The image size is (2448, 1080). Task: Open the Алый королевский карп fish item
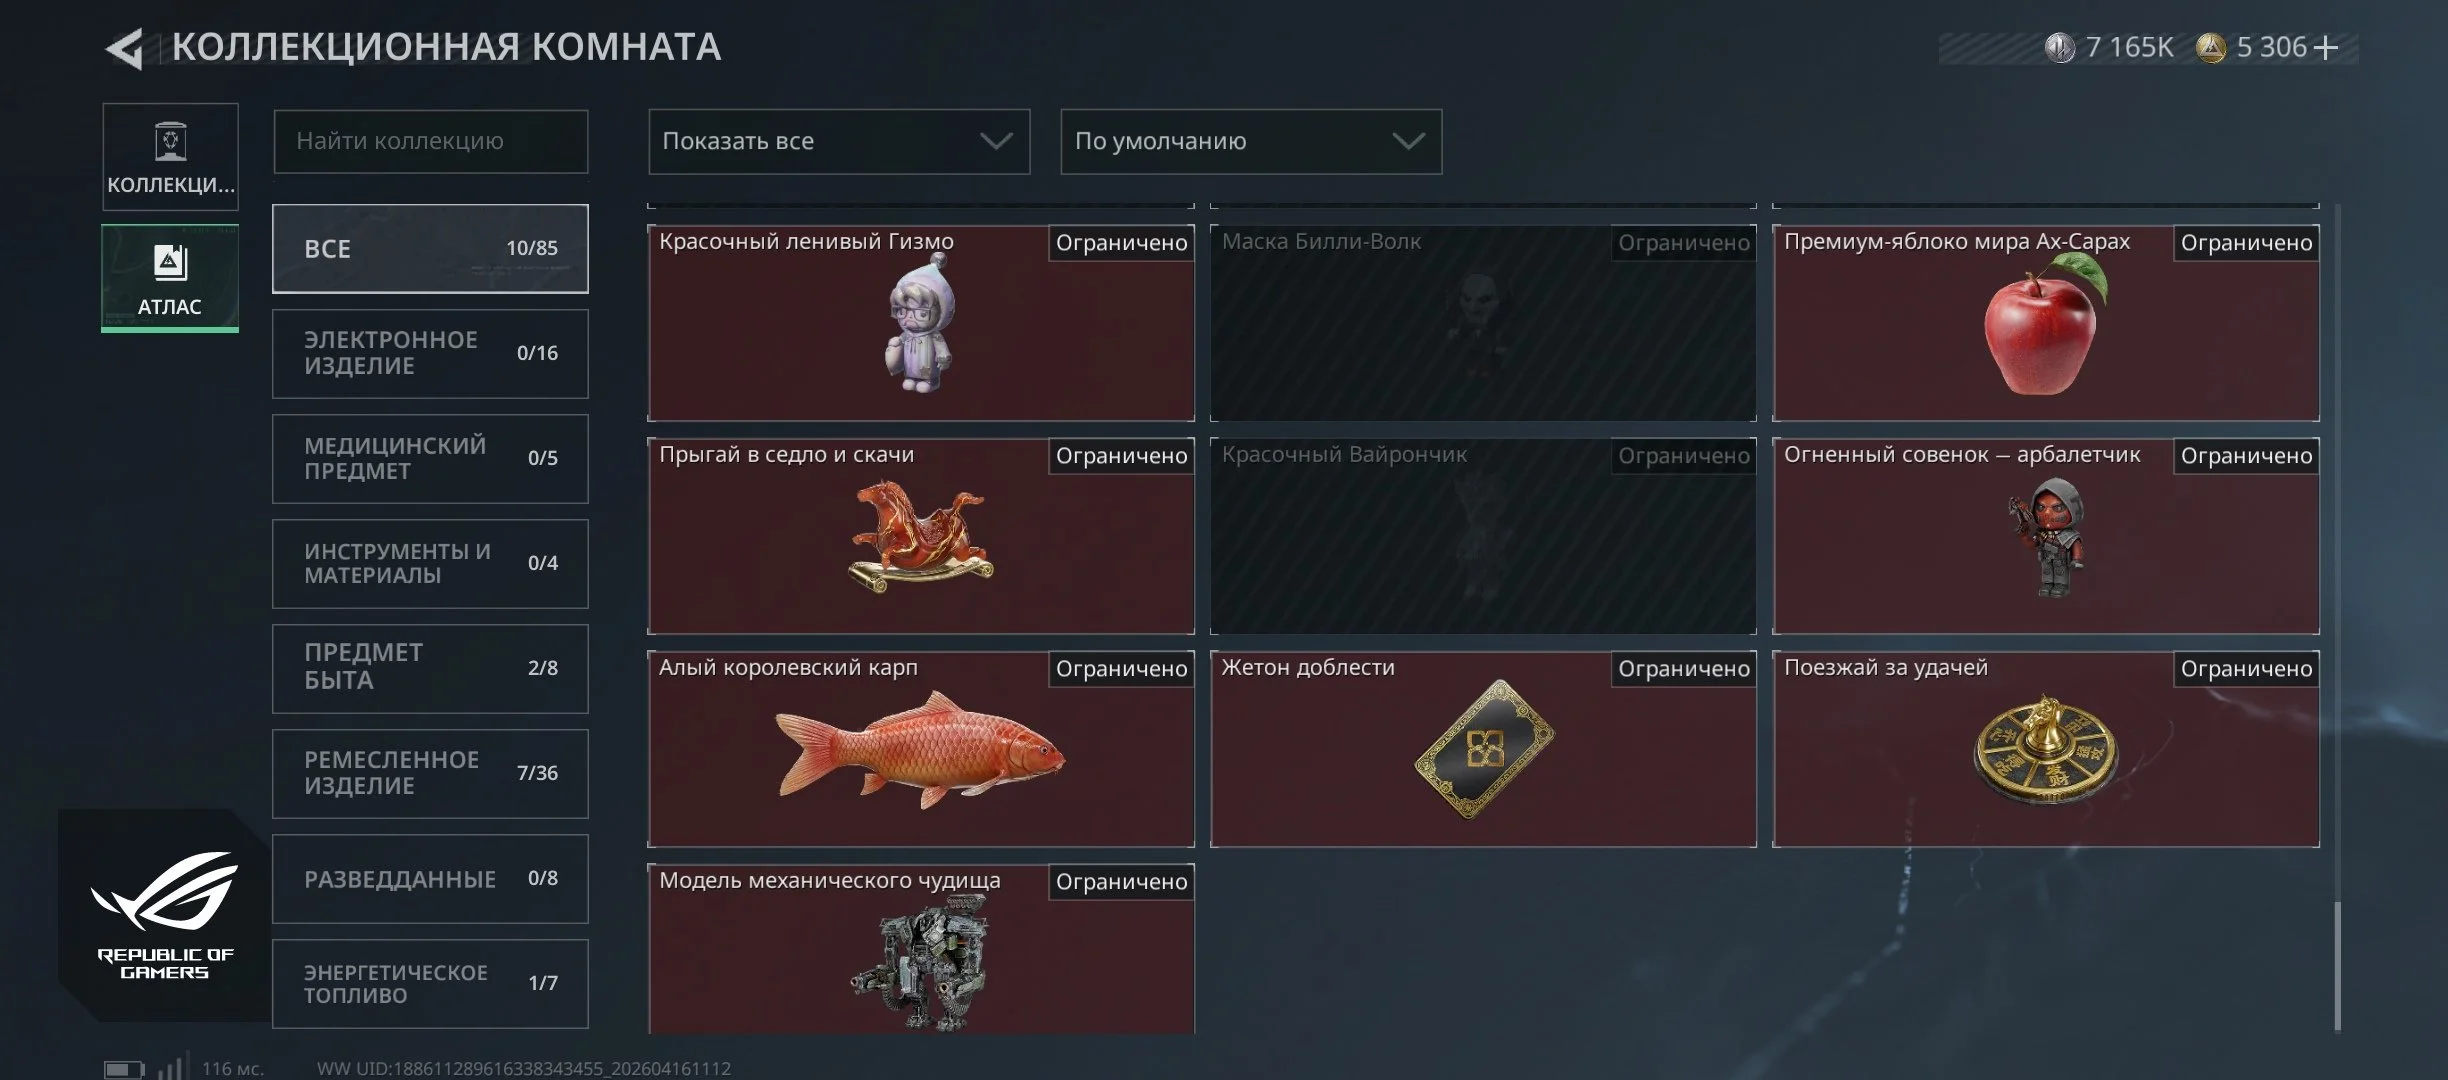click(x=921, y=749)
